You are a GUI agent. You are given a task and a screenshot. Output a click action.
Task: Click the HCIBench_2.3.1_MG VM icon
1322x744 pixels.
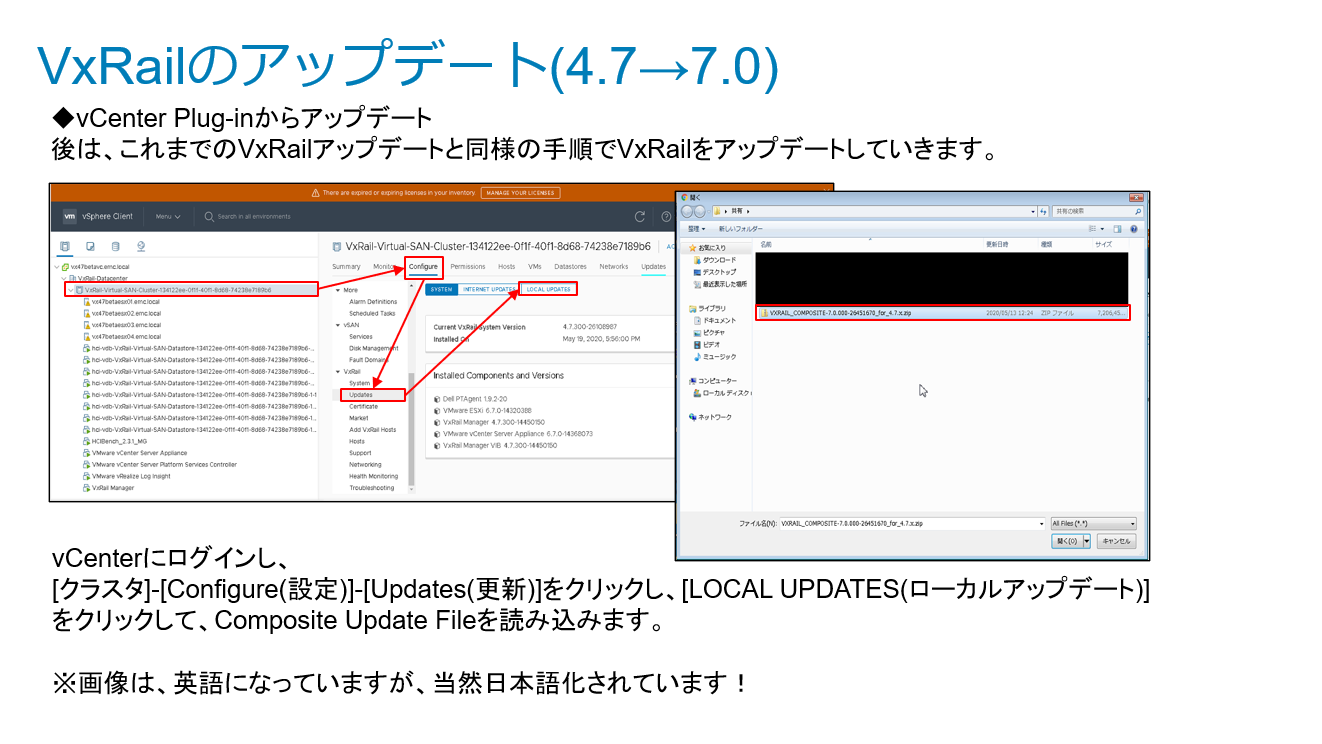[86, 441]
